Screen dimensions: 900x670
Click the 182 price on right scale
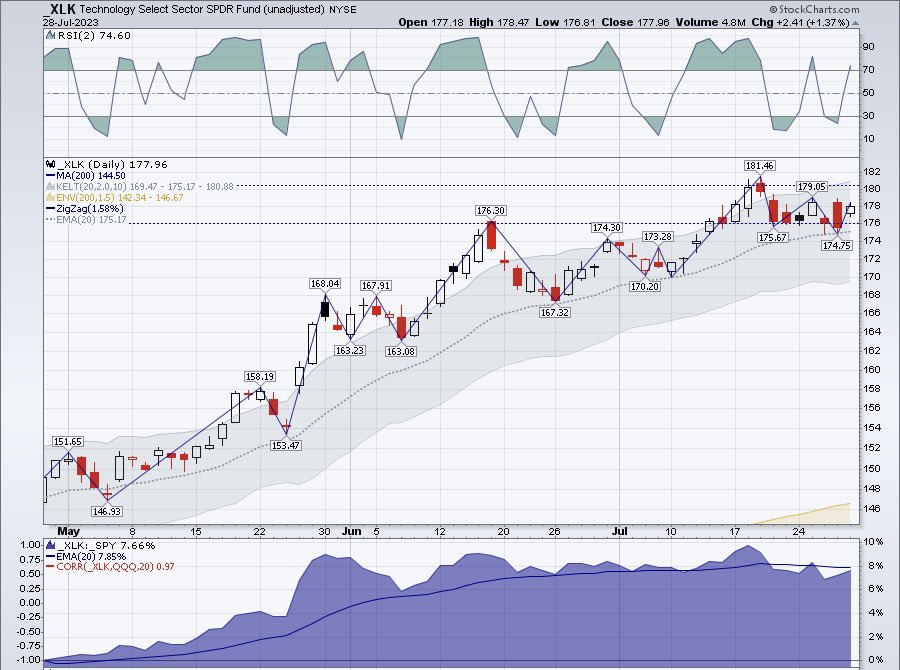pyautogui.click(x=871, y=172)
